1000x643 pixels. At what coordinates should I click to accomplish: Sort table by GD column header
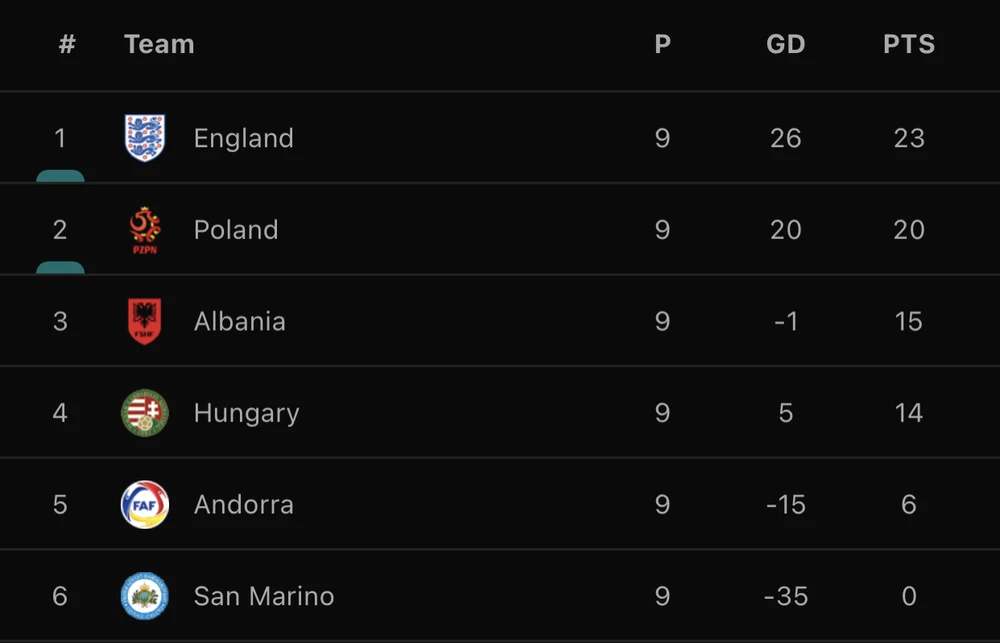[785, 45]
